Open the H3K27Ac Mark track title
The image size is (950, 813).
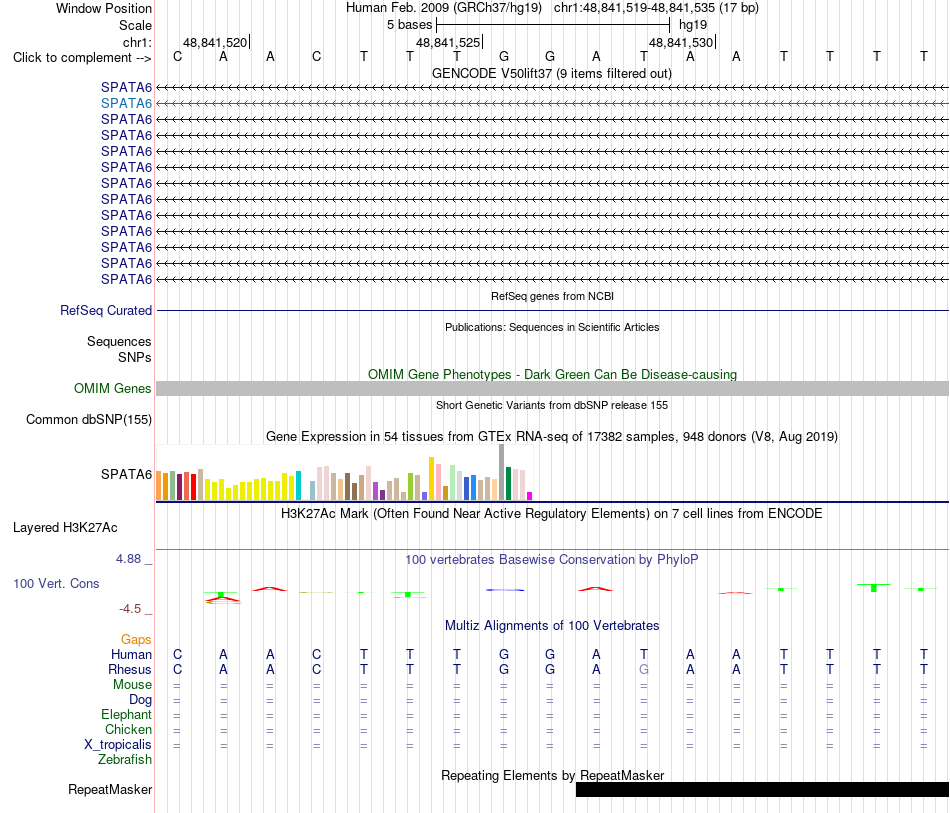point(551,514)
